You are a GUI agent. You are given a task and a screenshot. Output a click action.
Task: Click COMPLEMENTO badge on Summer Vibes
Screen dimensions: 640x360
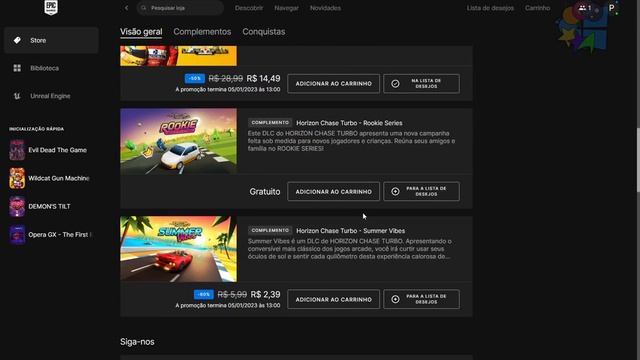270,230
